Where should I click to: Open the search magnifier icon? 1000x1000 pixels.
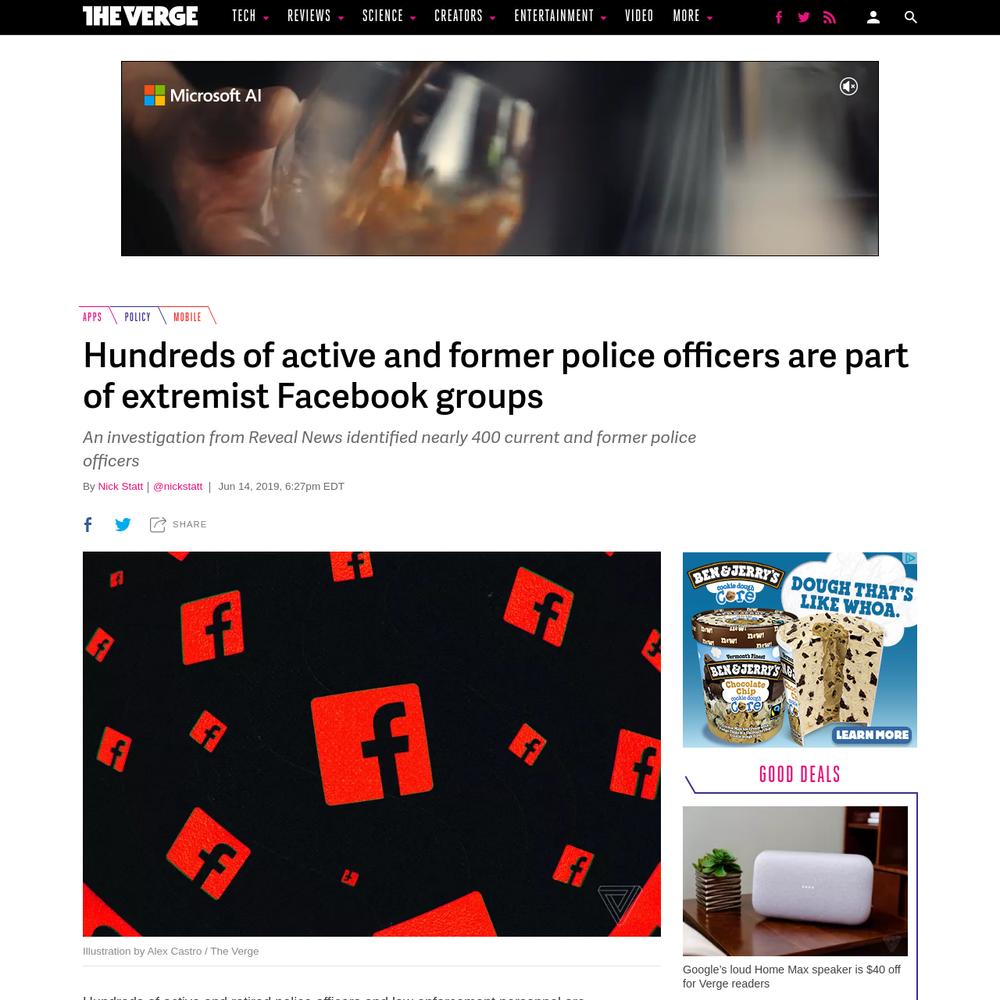click(x=911, y=17)
